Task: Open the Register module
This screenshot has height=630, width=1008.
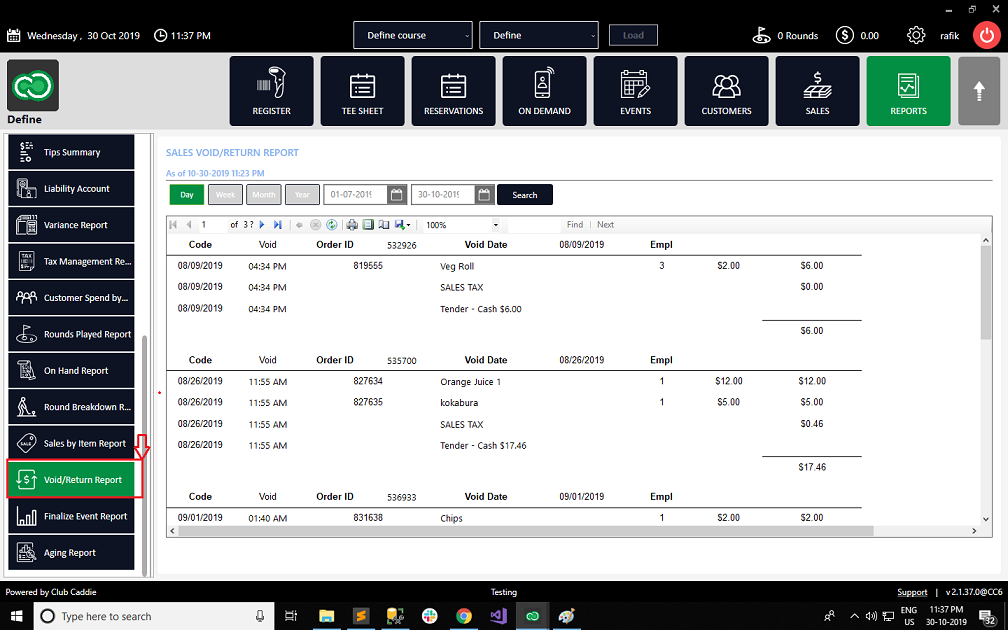Action: tap(271, 91)
